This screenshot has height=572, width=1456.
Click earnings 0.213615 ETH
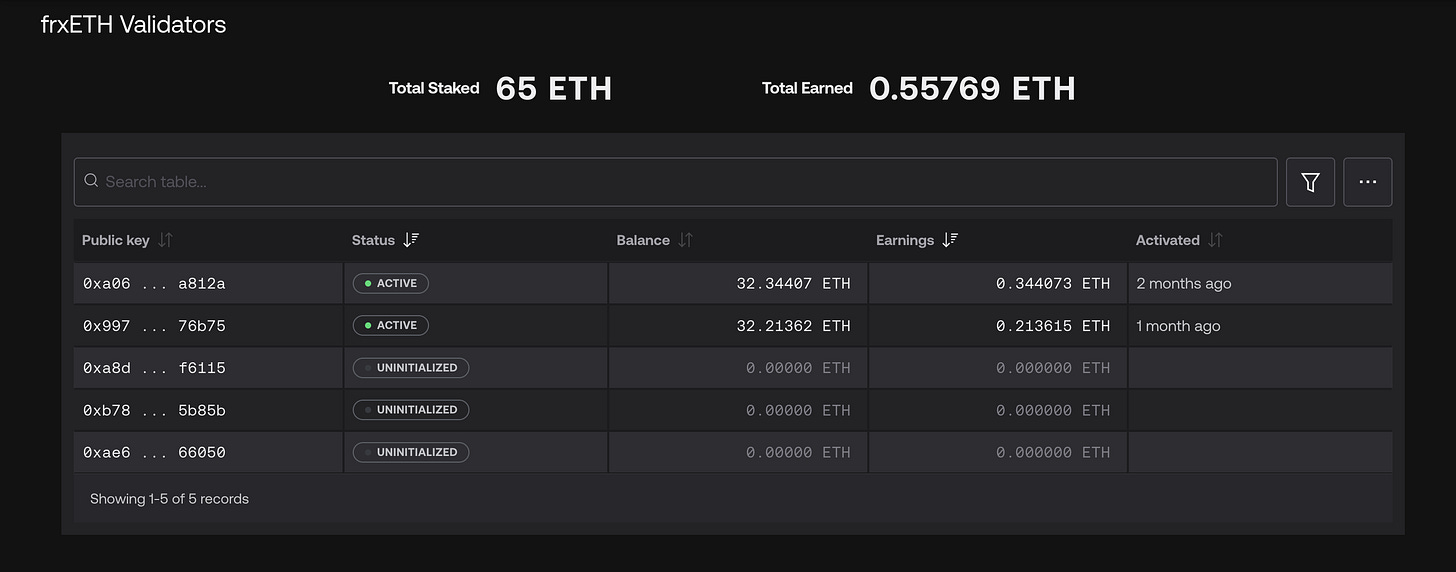(x=1053, y=326)
